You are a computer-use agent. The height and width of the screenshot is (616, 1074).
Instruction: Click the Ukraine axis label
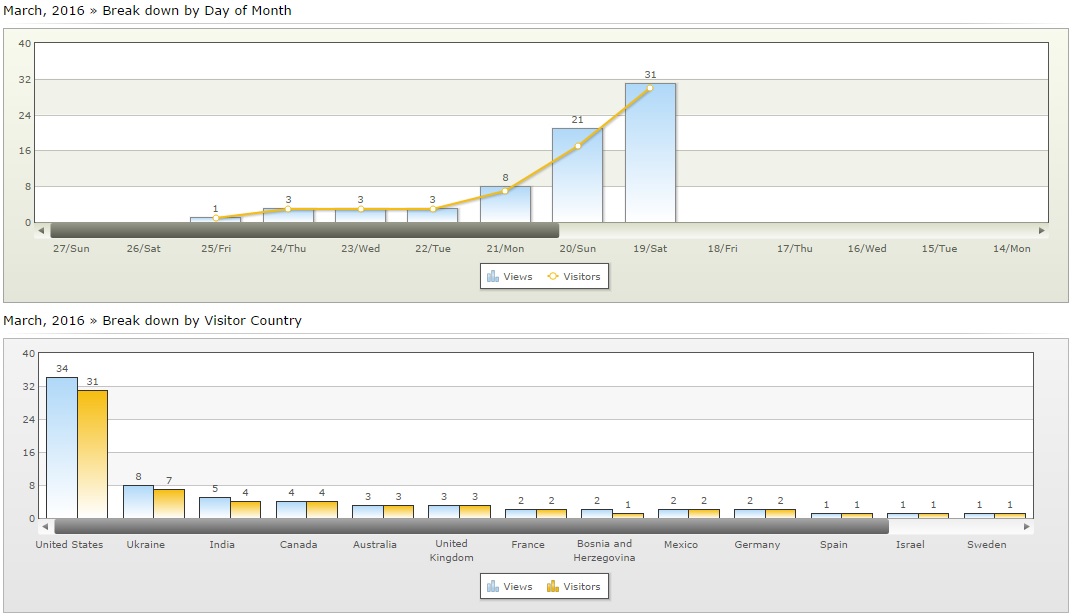click(x=145, y=545)
